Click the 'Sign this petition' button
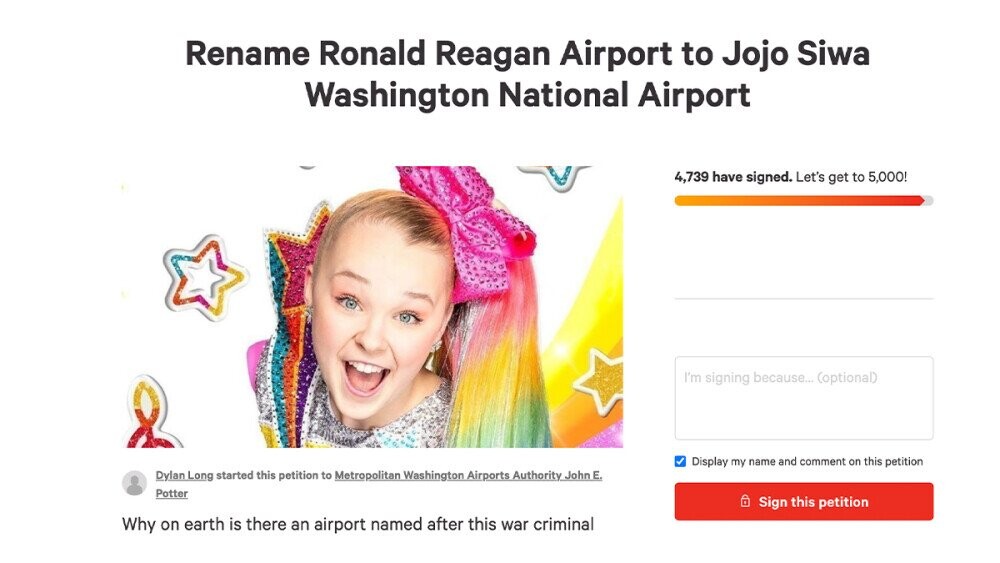This screenshot has width=1000, height=563. [804, 502]
